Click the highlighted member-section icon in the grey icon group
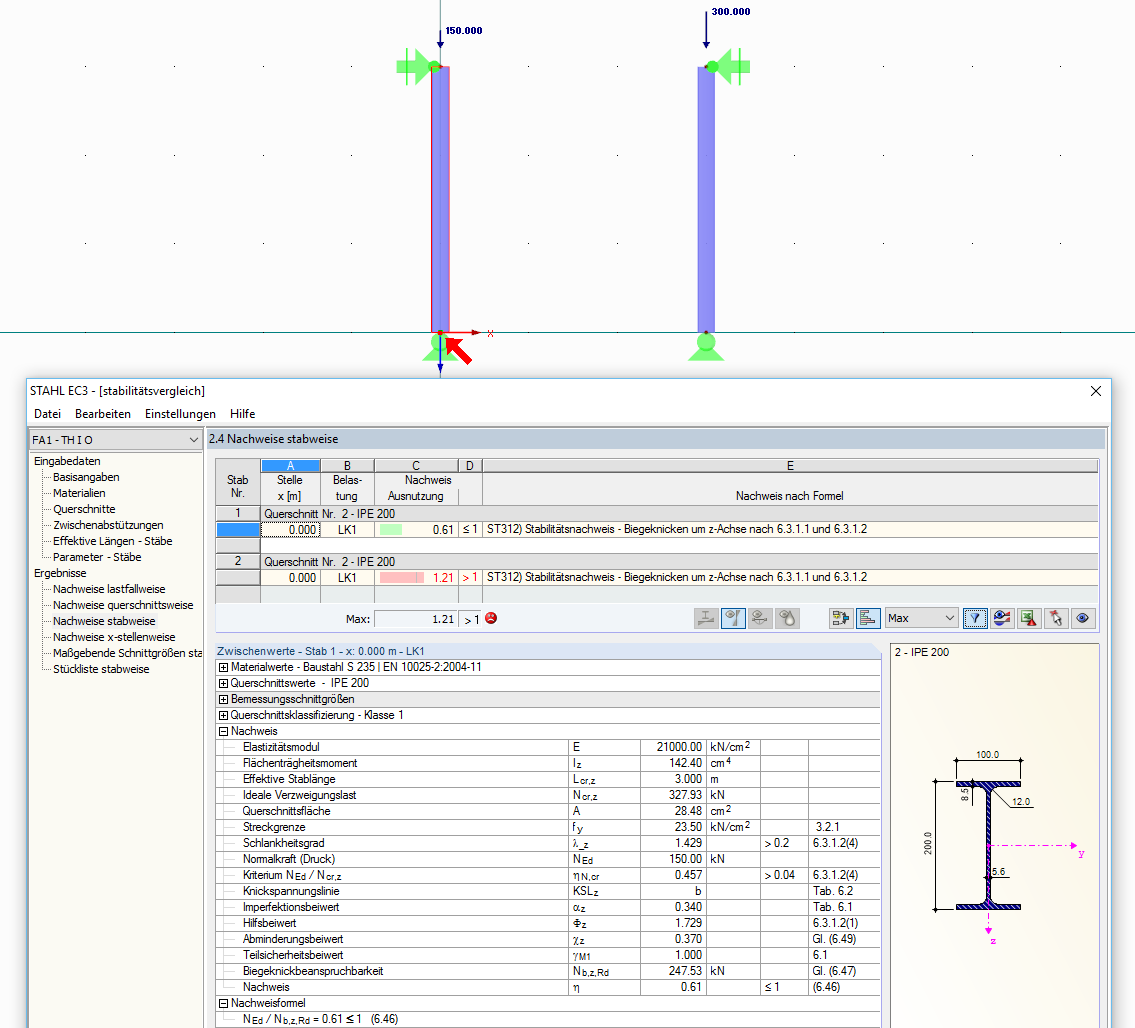Viewport: 1135px width, 1028px height. coord(733,618)
